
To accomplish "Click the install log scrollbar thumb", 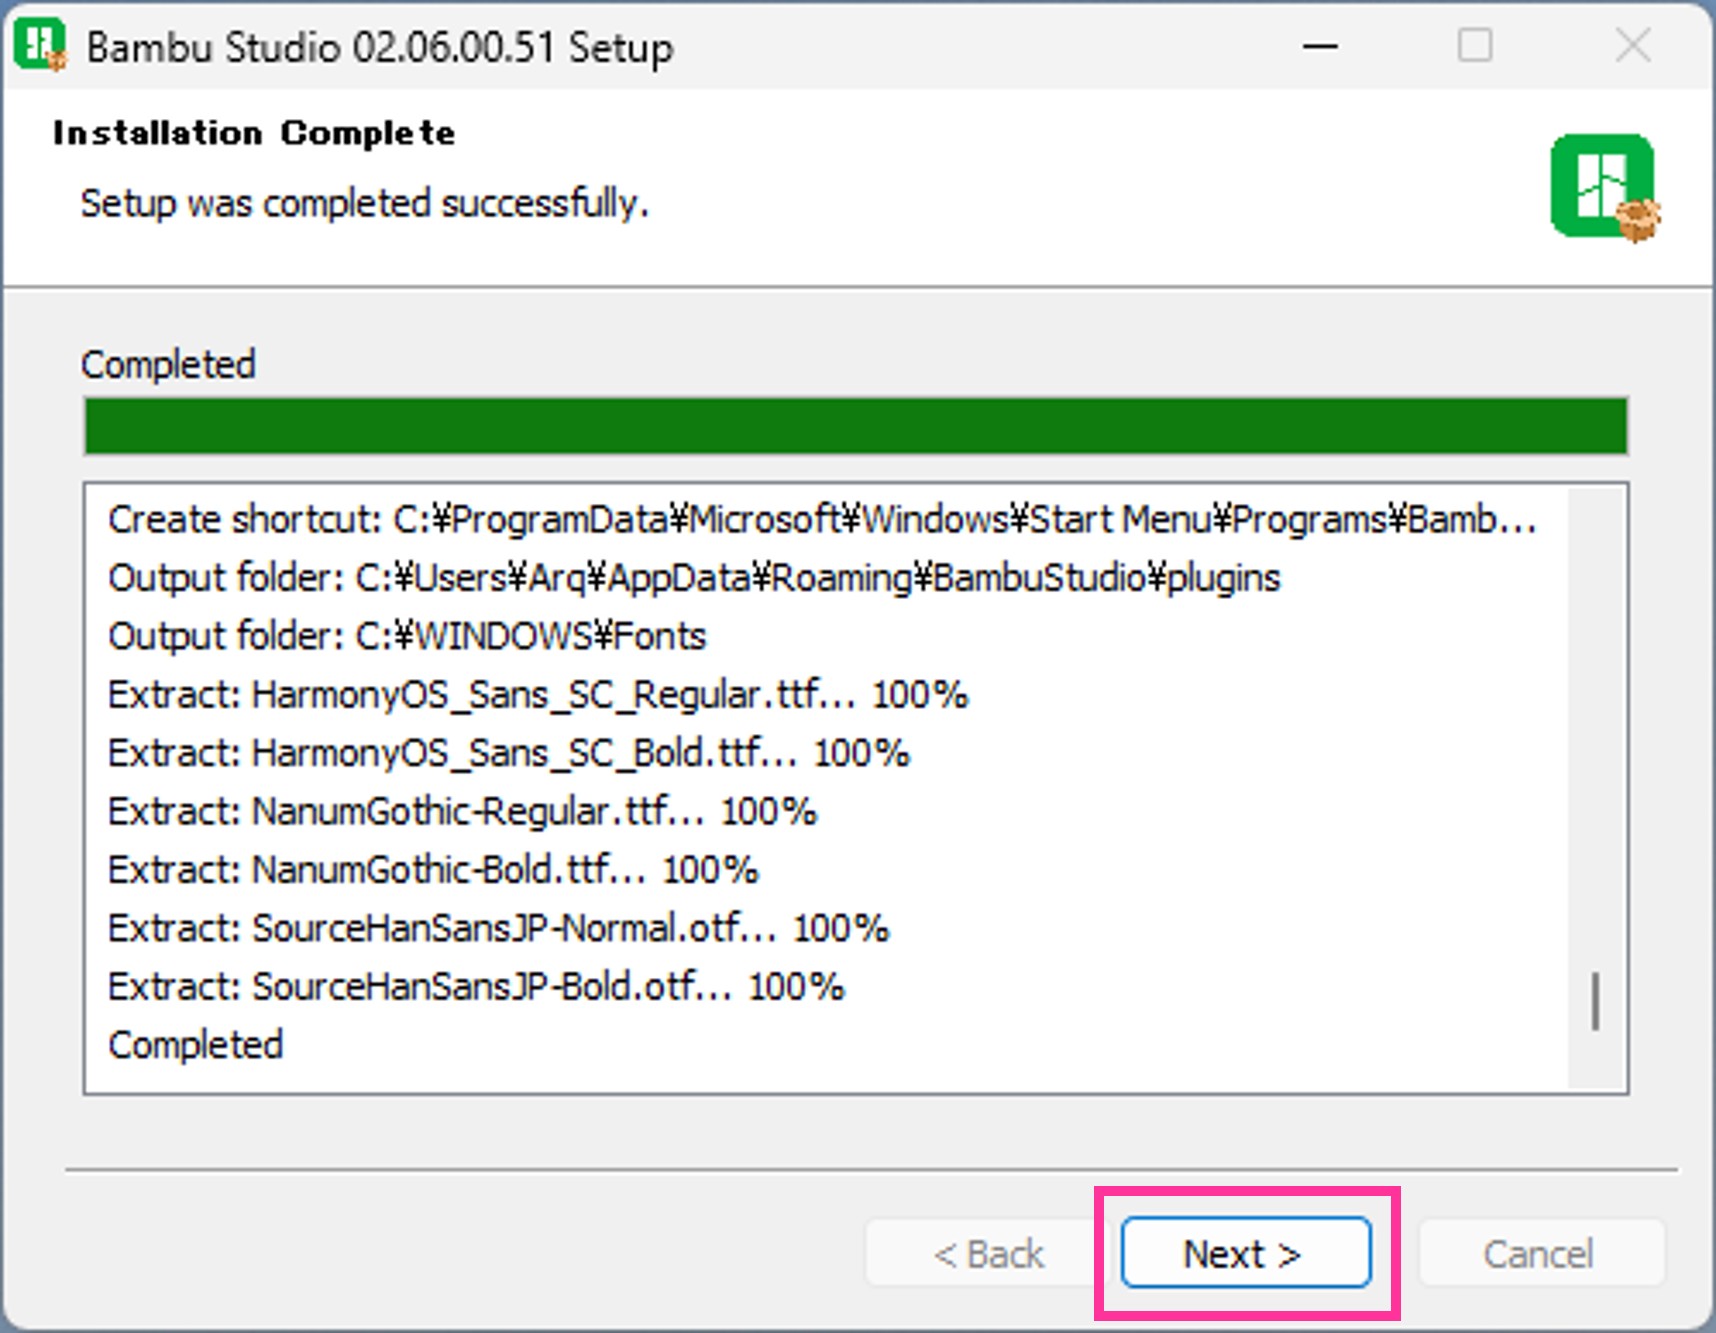I will tap(1595, 1000).
